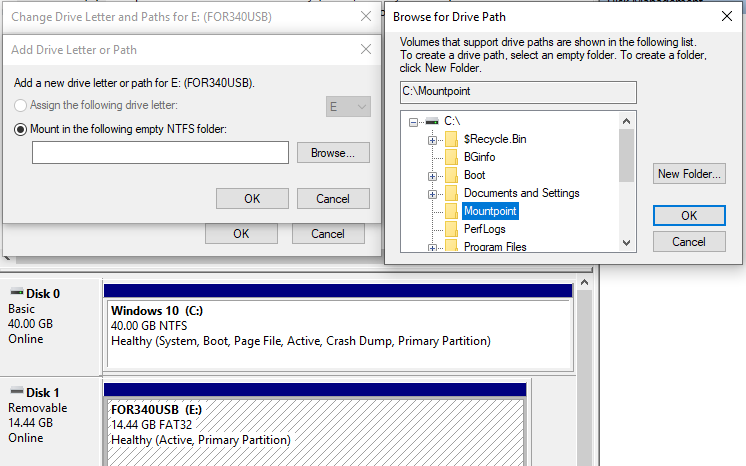This screenshot has width=746, height=466.
Task: Click the Boot folder icon
Action: pos(451,175)
